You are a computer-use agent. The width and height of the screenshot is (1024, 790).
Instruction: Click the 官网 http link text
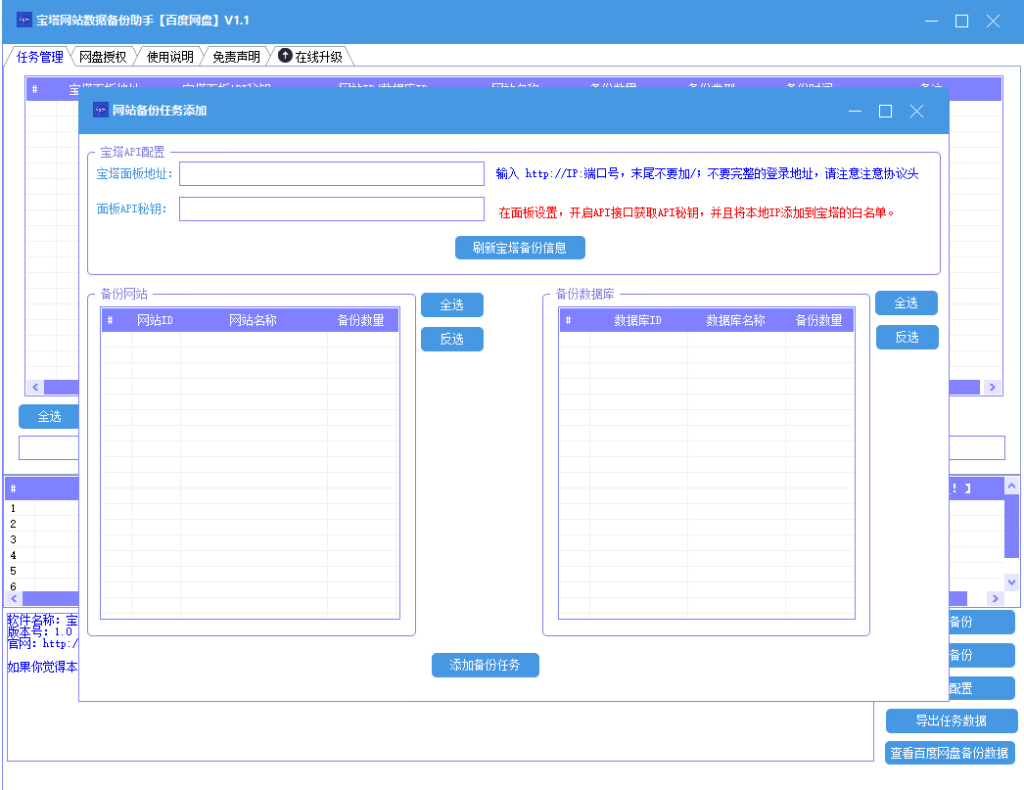coord(42,643)
